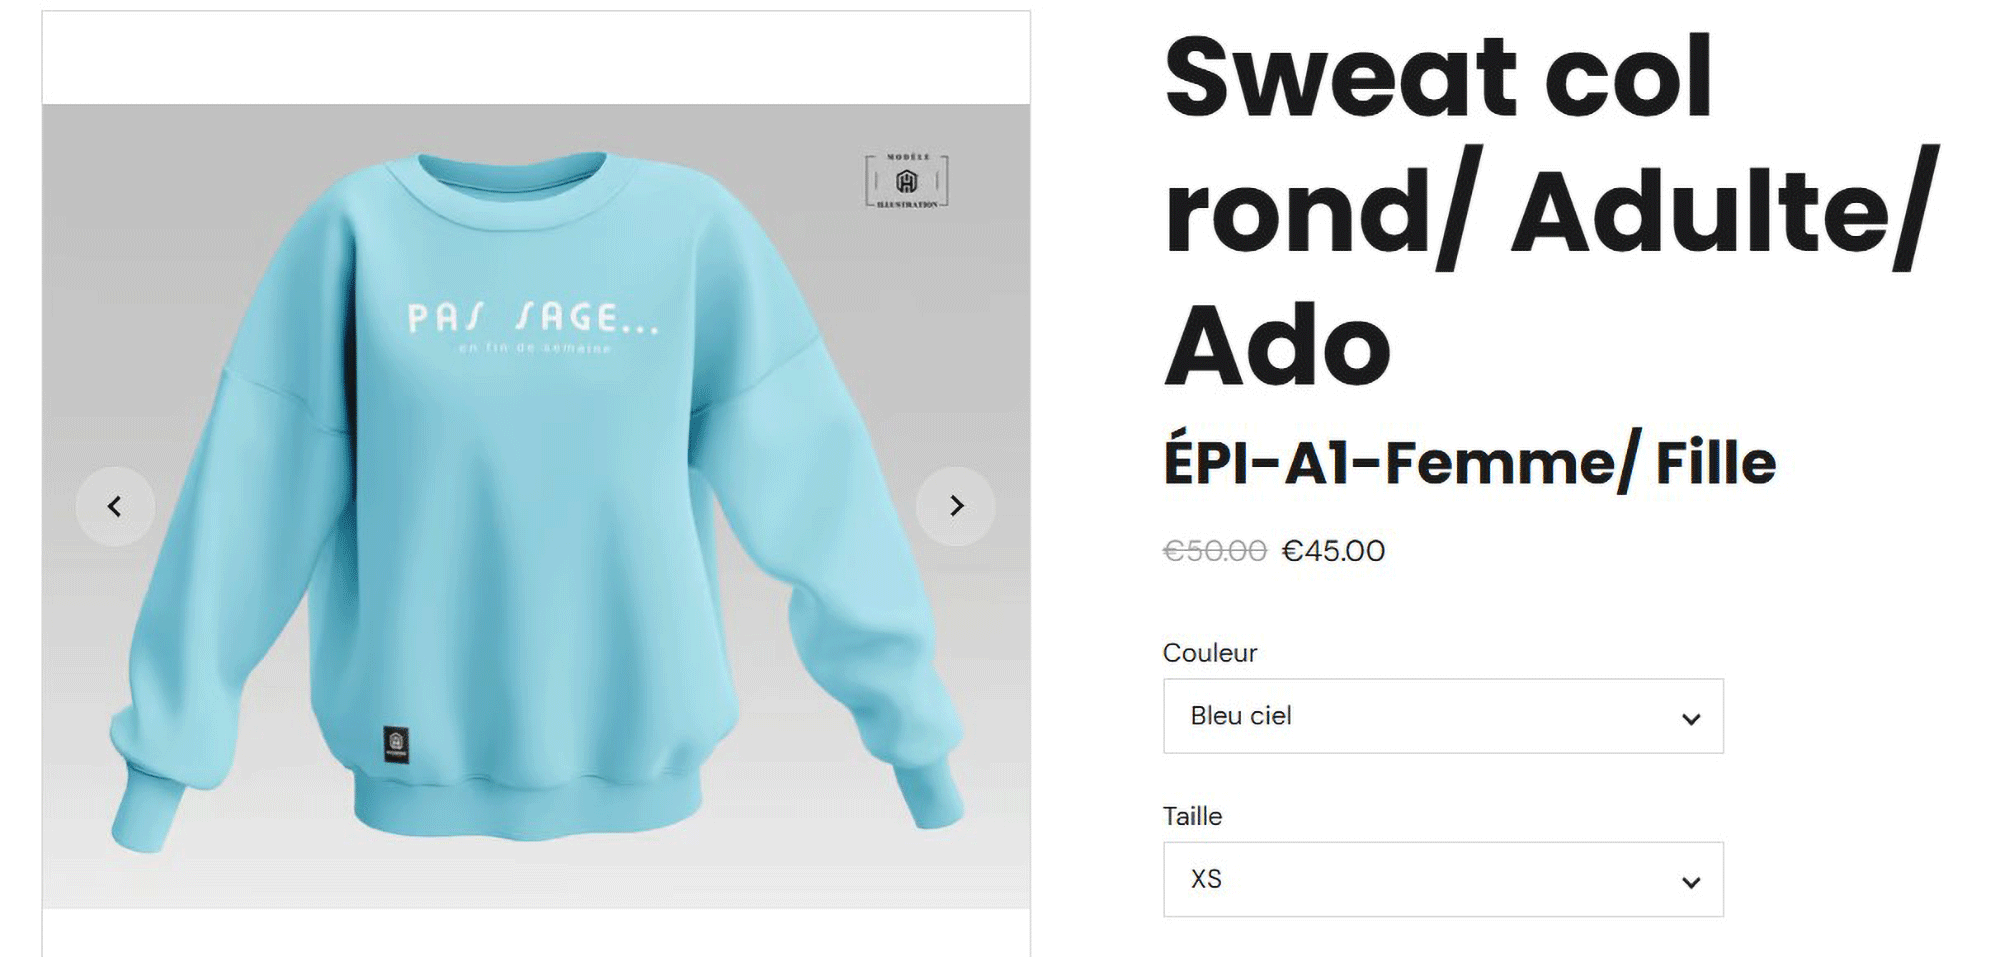Click the 'en fin de semaine' small print

coord(534,348)
